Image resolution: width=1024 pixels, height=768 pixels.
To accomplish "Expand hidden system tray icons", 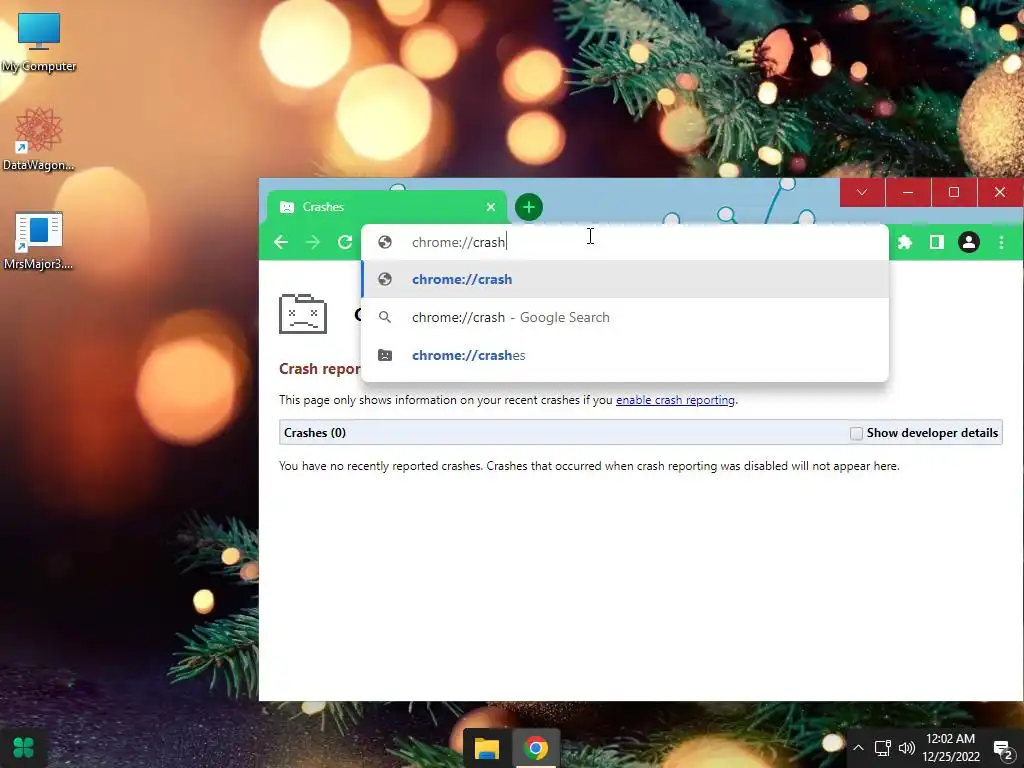I will 858,748.
